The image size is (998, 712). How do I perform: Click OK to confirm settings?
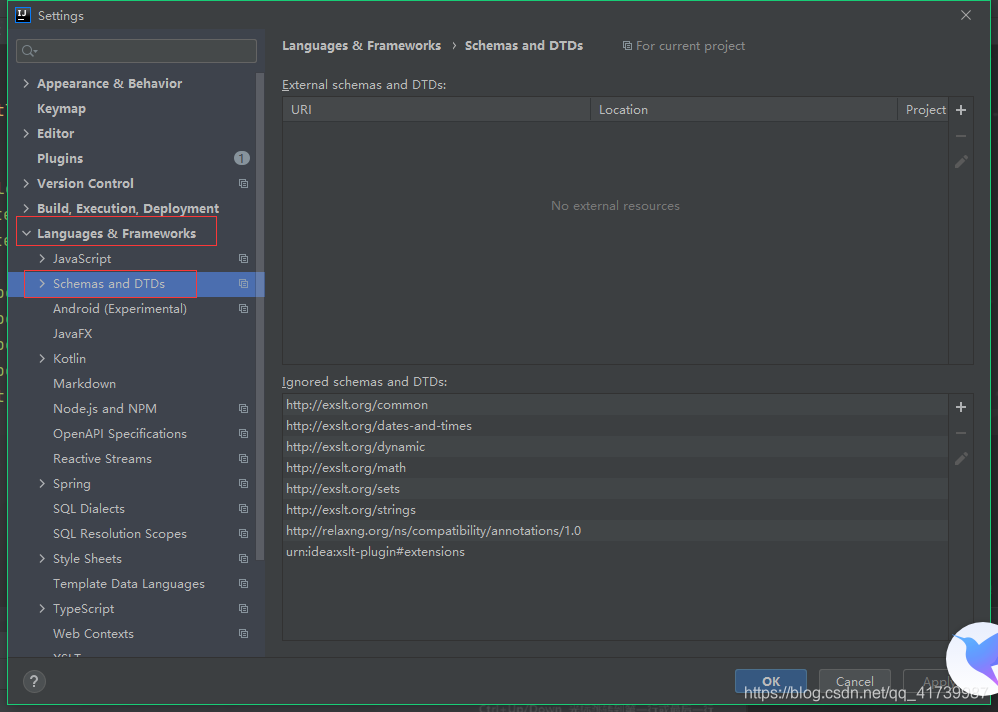[771, 681]
